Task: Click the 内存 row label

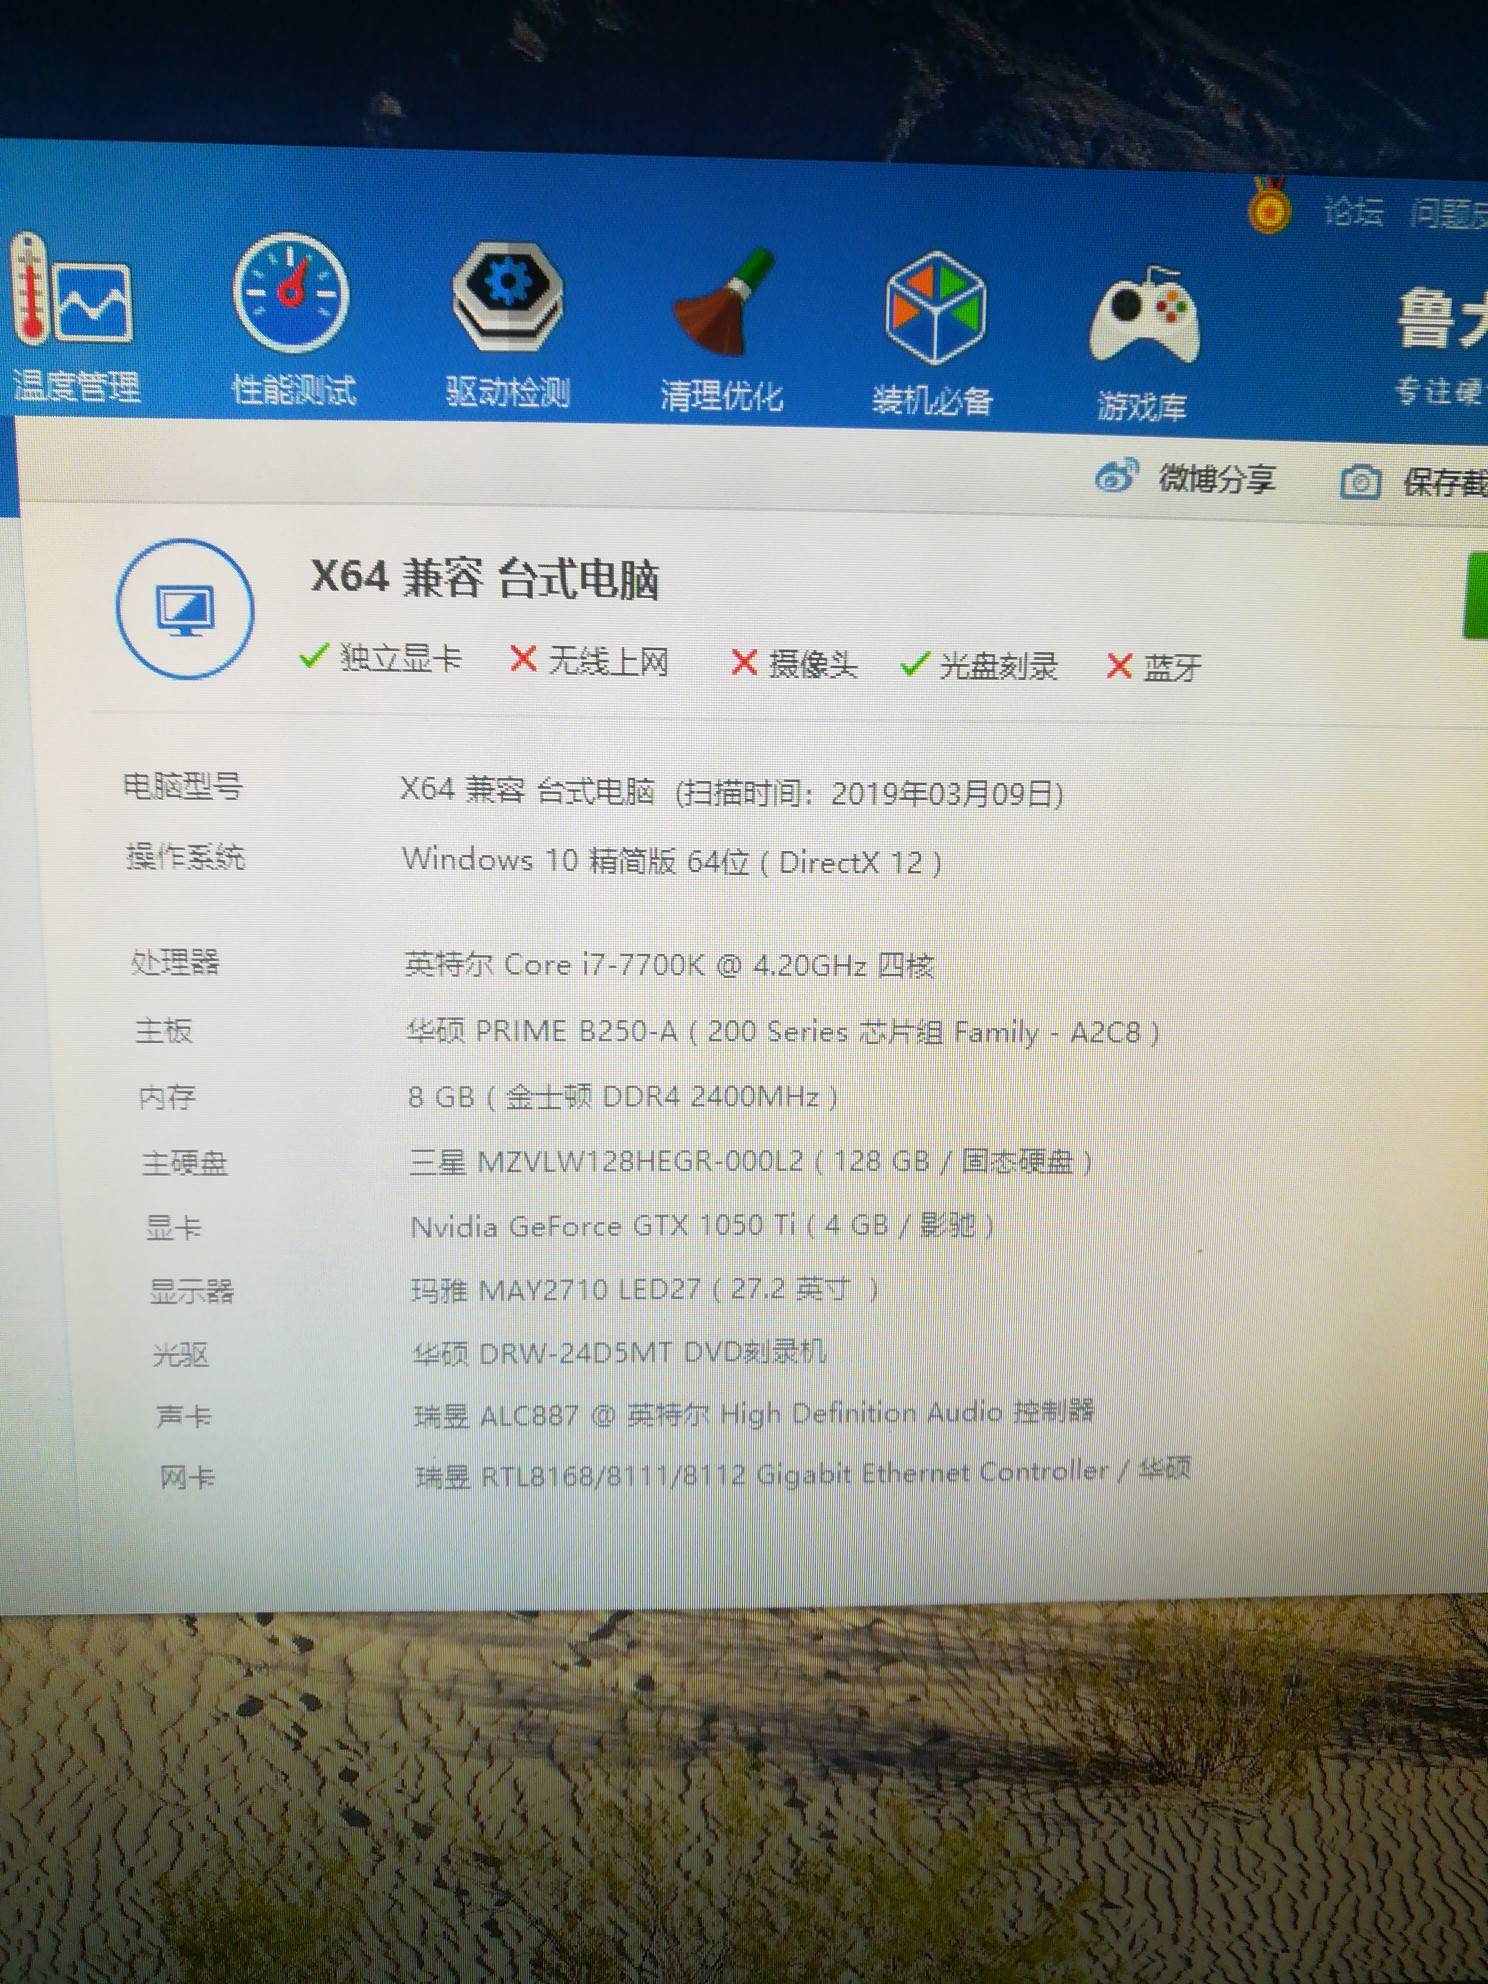Action: (x=167, y=1097)
